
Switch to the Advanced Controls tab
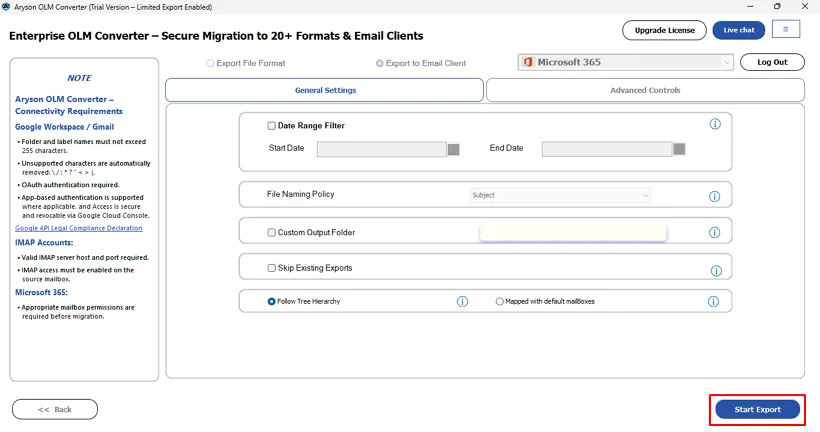[x=645, y=90]
